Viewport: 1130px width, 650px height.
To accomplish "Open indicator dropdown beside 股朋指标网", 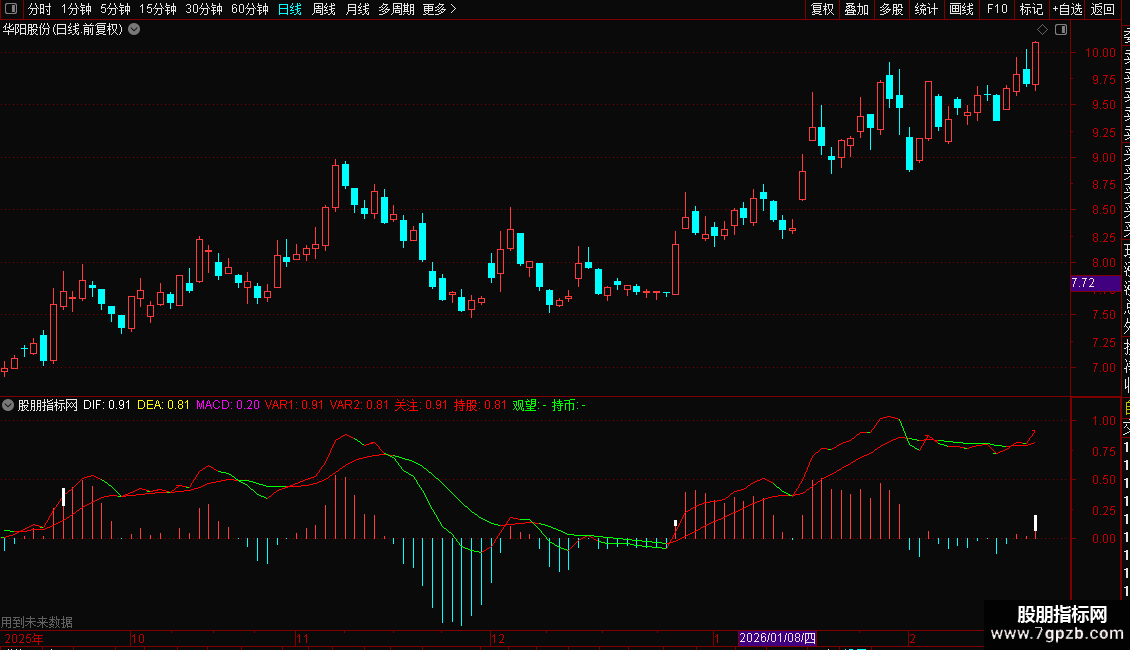I will click(x=8, y=405).
